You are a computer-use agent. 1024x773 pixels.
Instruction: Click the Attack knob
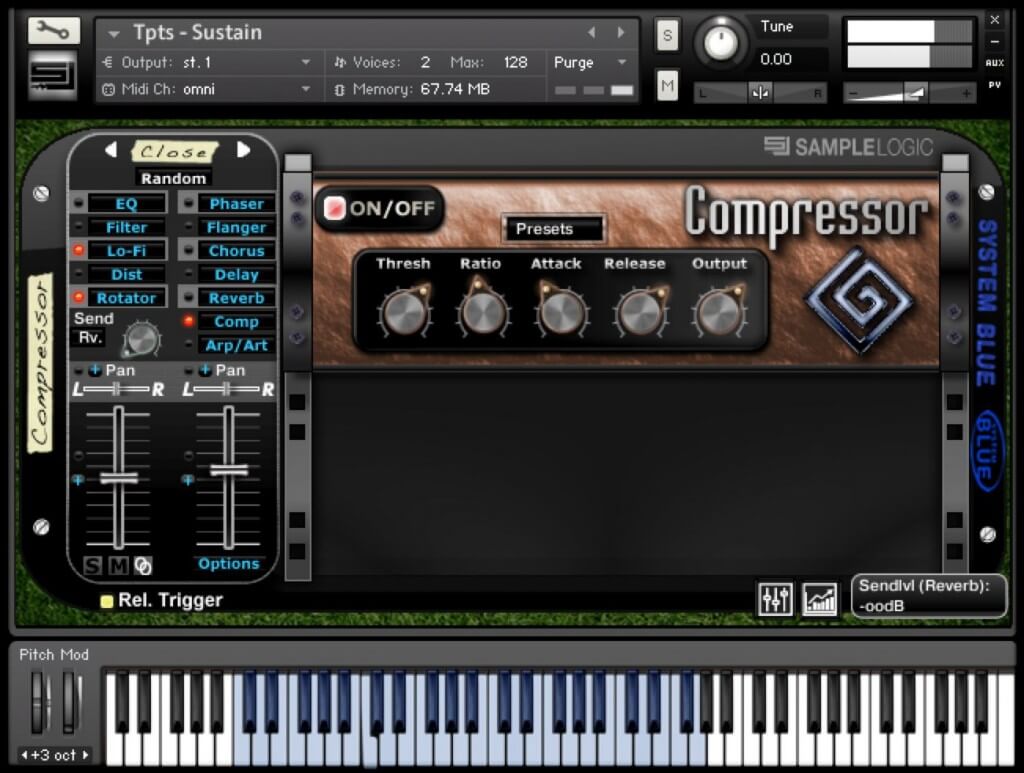[x=561, y=311]
